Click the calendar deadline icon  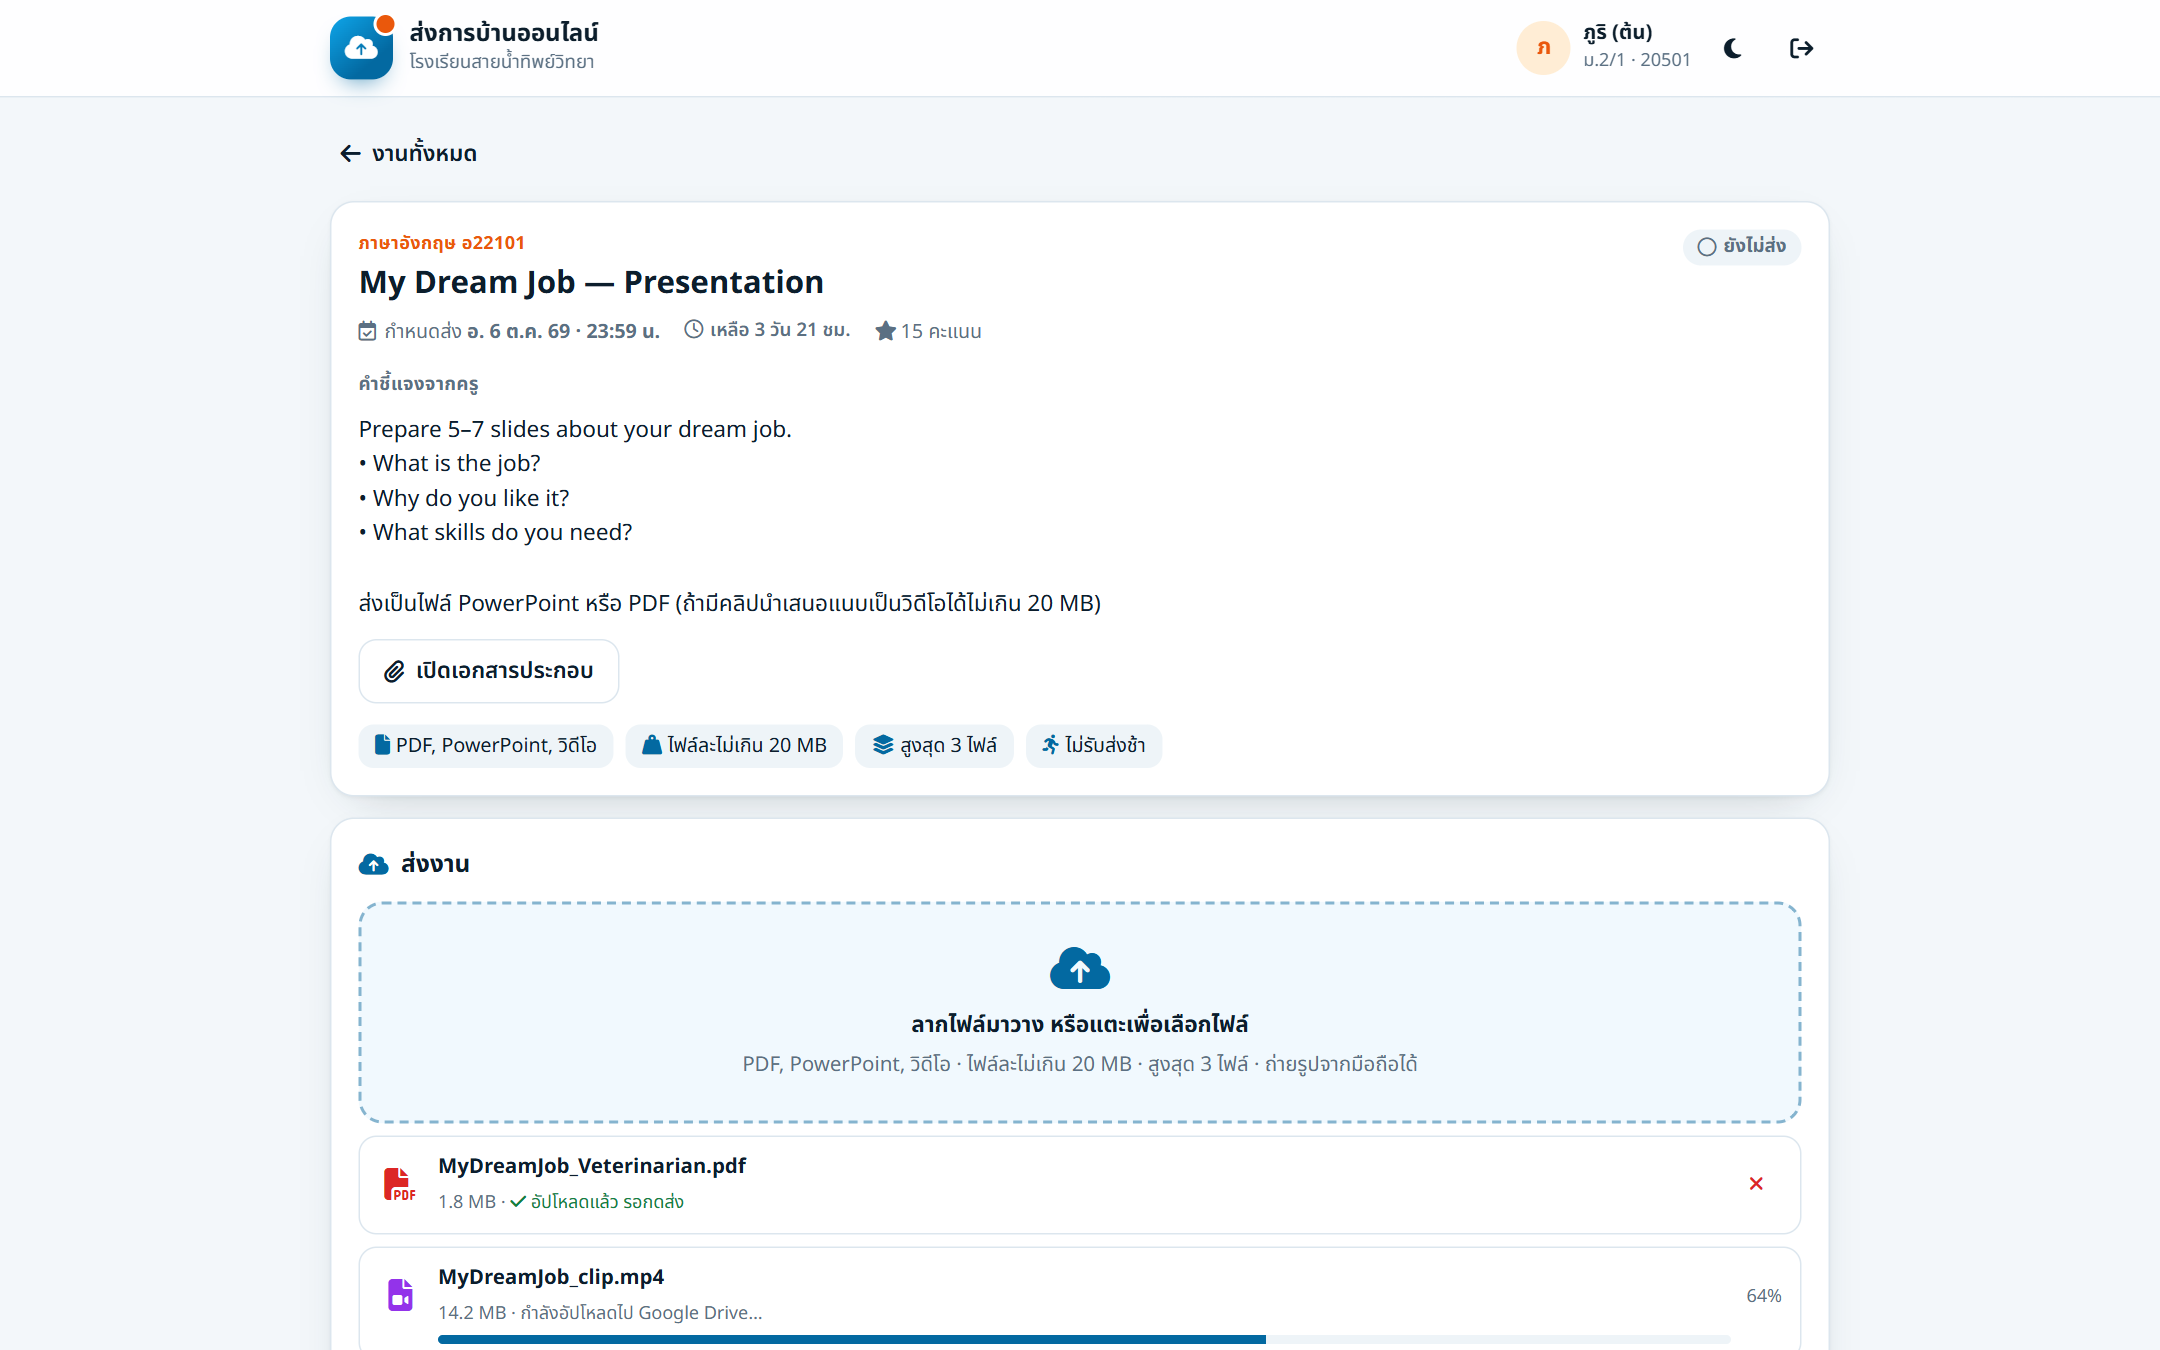368,331
